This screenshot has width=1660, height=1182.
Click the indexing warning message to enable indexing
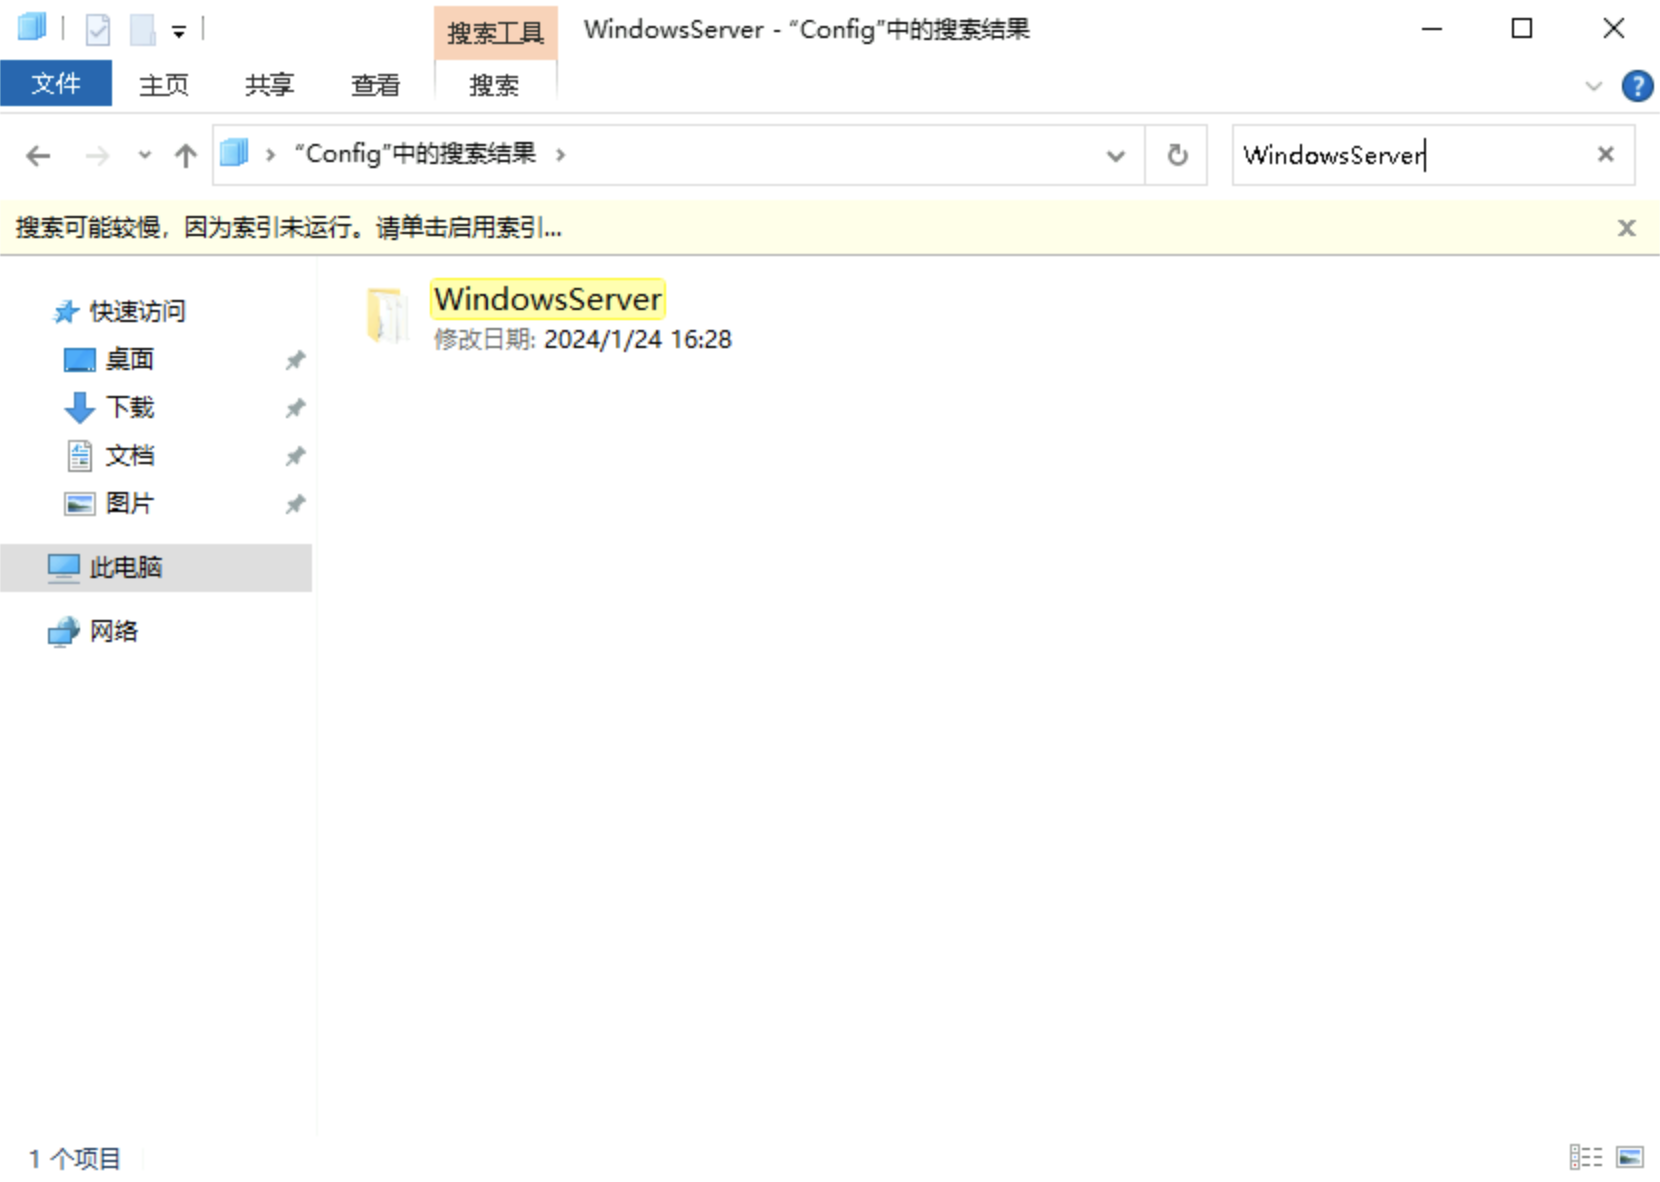[x=289, y=228]
